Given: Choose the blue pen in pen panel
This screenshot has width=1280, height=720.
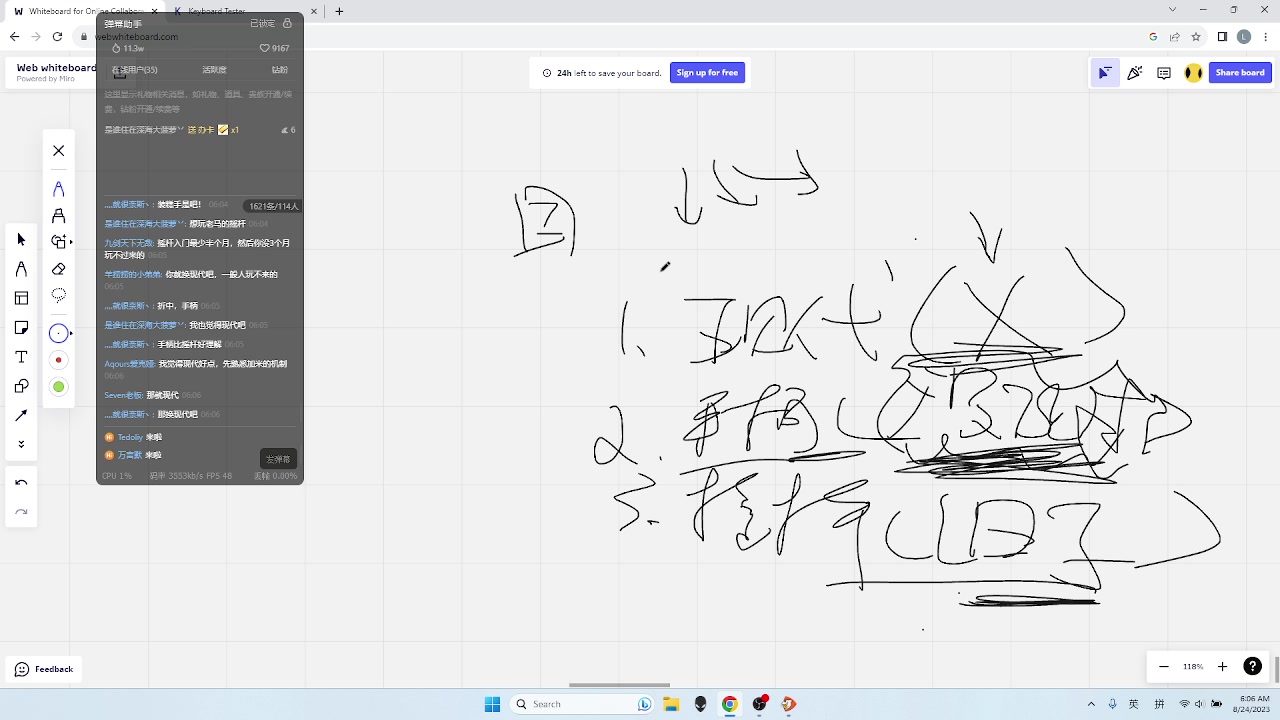Looking at the screenshot, I should click(x=59, y=189).
